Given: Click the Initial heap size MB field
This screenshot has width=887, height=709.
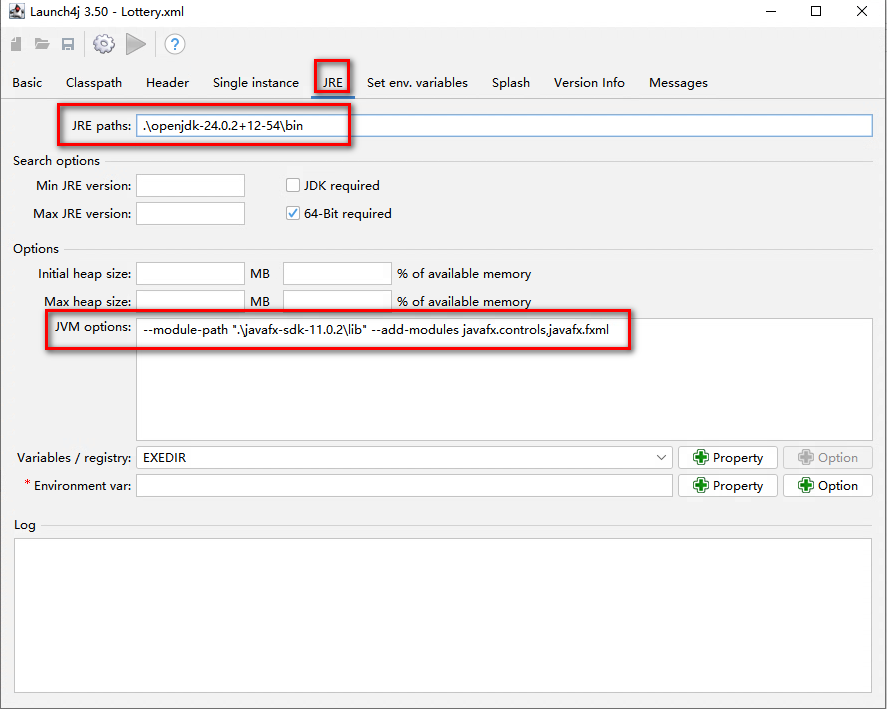Looking at the screenshot, I should [191, 273].
